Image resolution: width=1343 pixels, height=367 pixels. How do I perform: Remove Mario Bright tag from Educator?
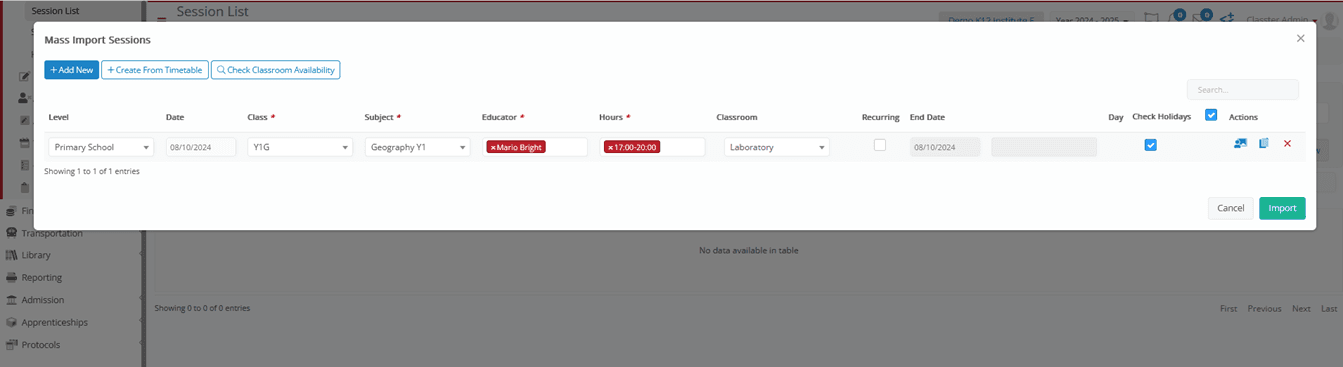tap(493, 147)
